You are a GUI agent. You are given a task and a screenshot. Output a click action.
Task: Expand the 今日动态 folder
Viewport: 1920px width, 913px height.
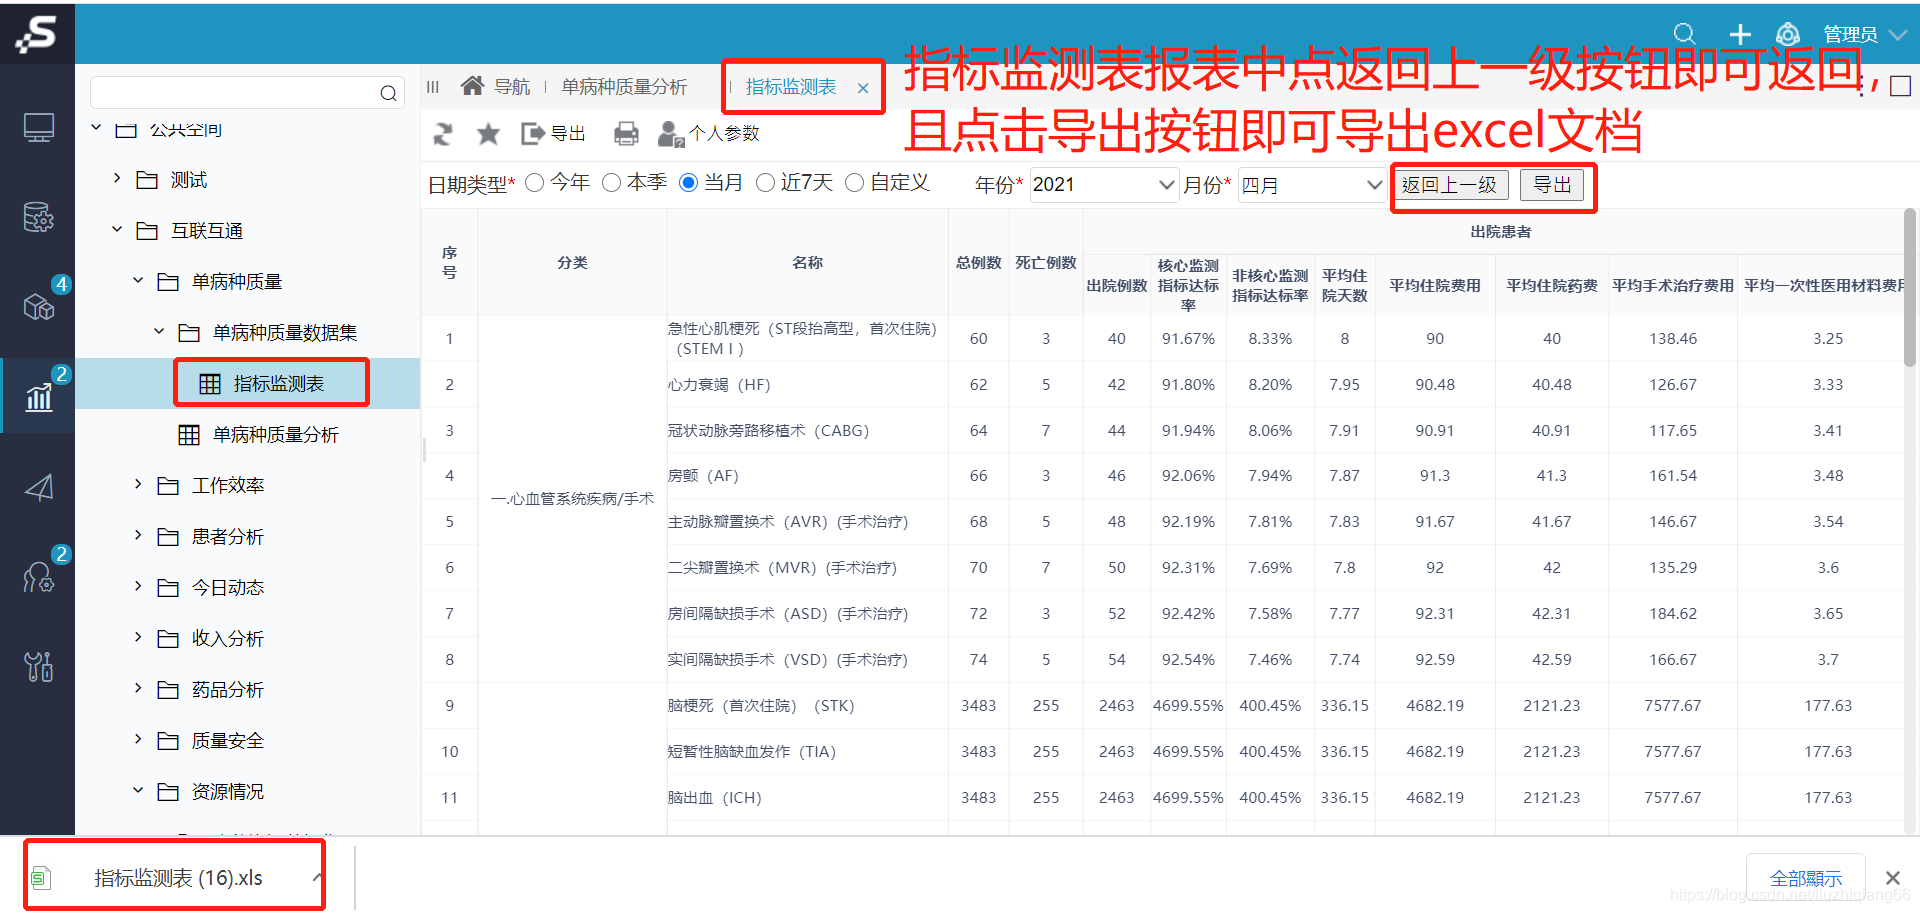click(138, 587)
